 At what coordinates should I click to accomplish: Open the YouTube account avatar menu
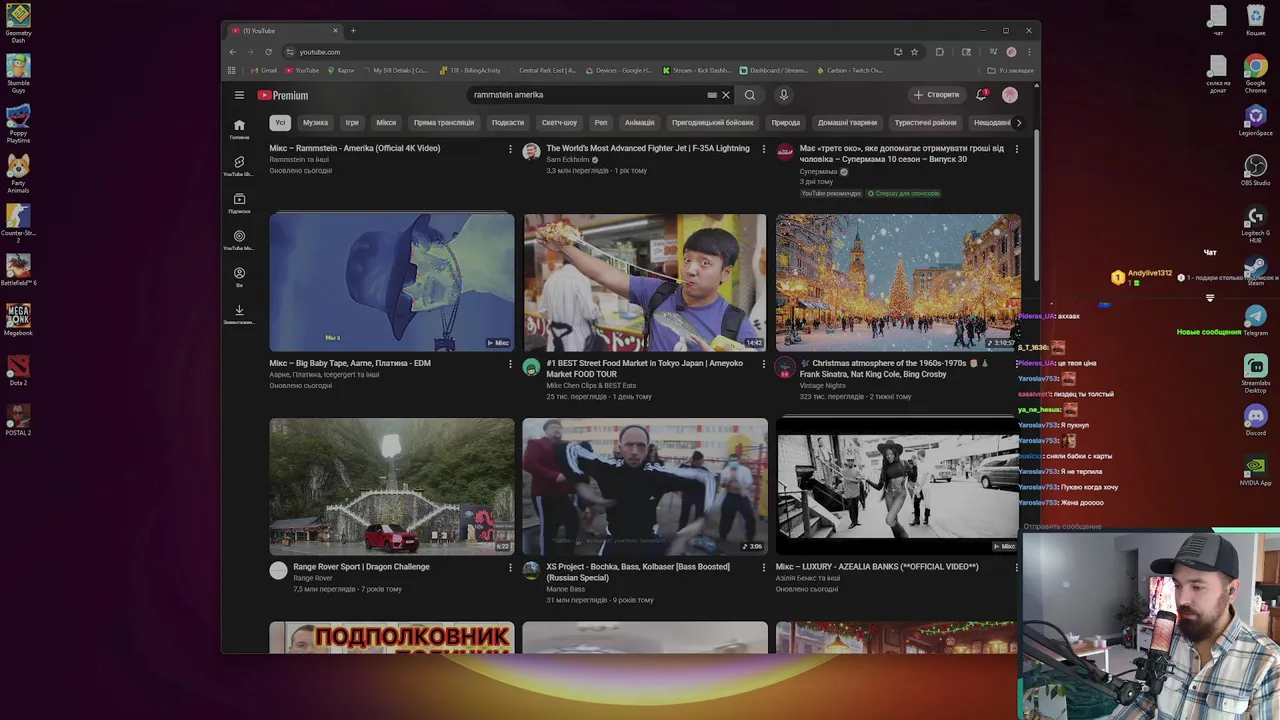coord(1010,95)
